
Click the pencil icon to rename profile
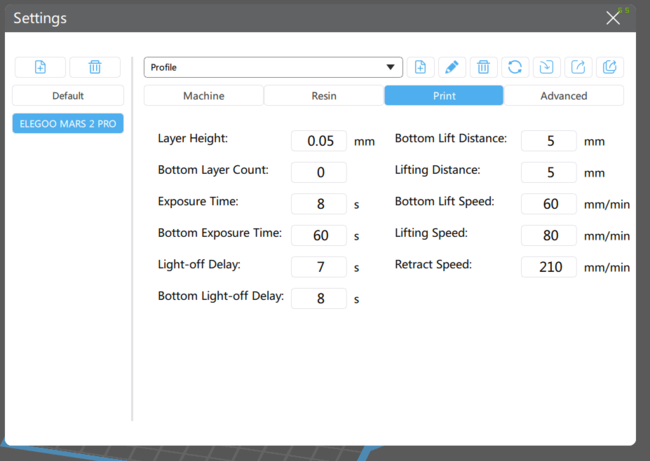coord(451,67)
